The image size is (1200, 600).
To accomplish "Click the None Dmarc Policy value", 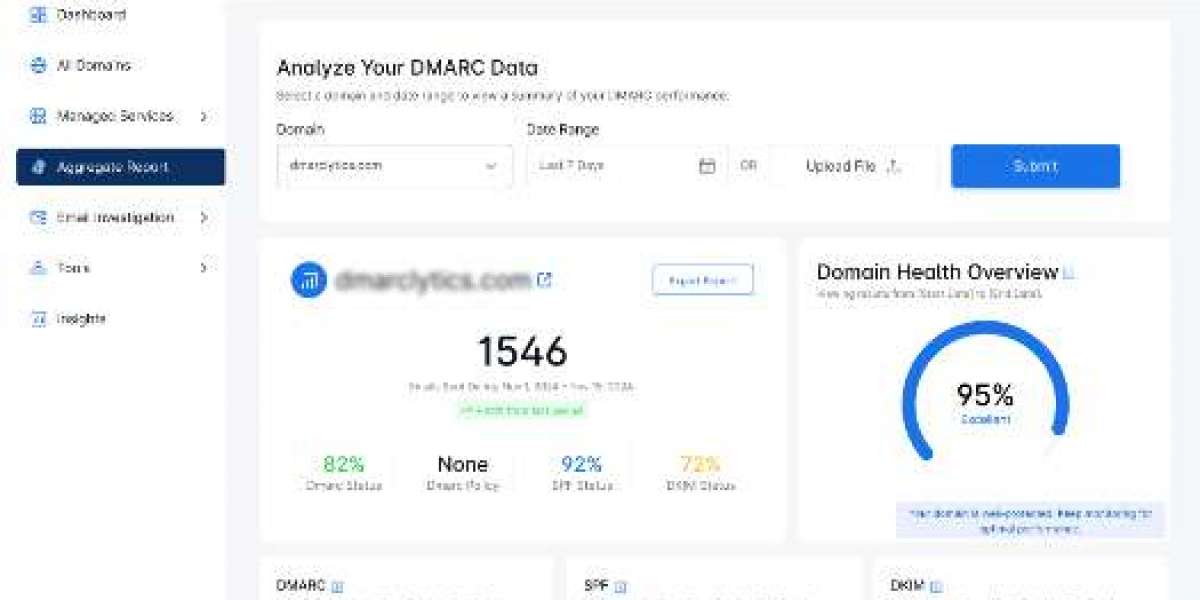I will click(x=462, y=464).
